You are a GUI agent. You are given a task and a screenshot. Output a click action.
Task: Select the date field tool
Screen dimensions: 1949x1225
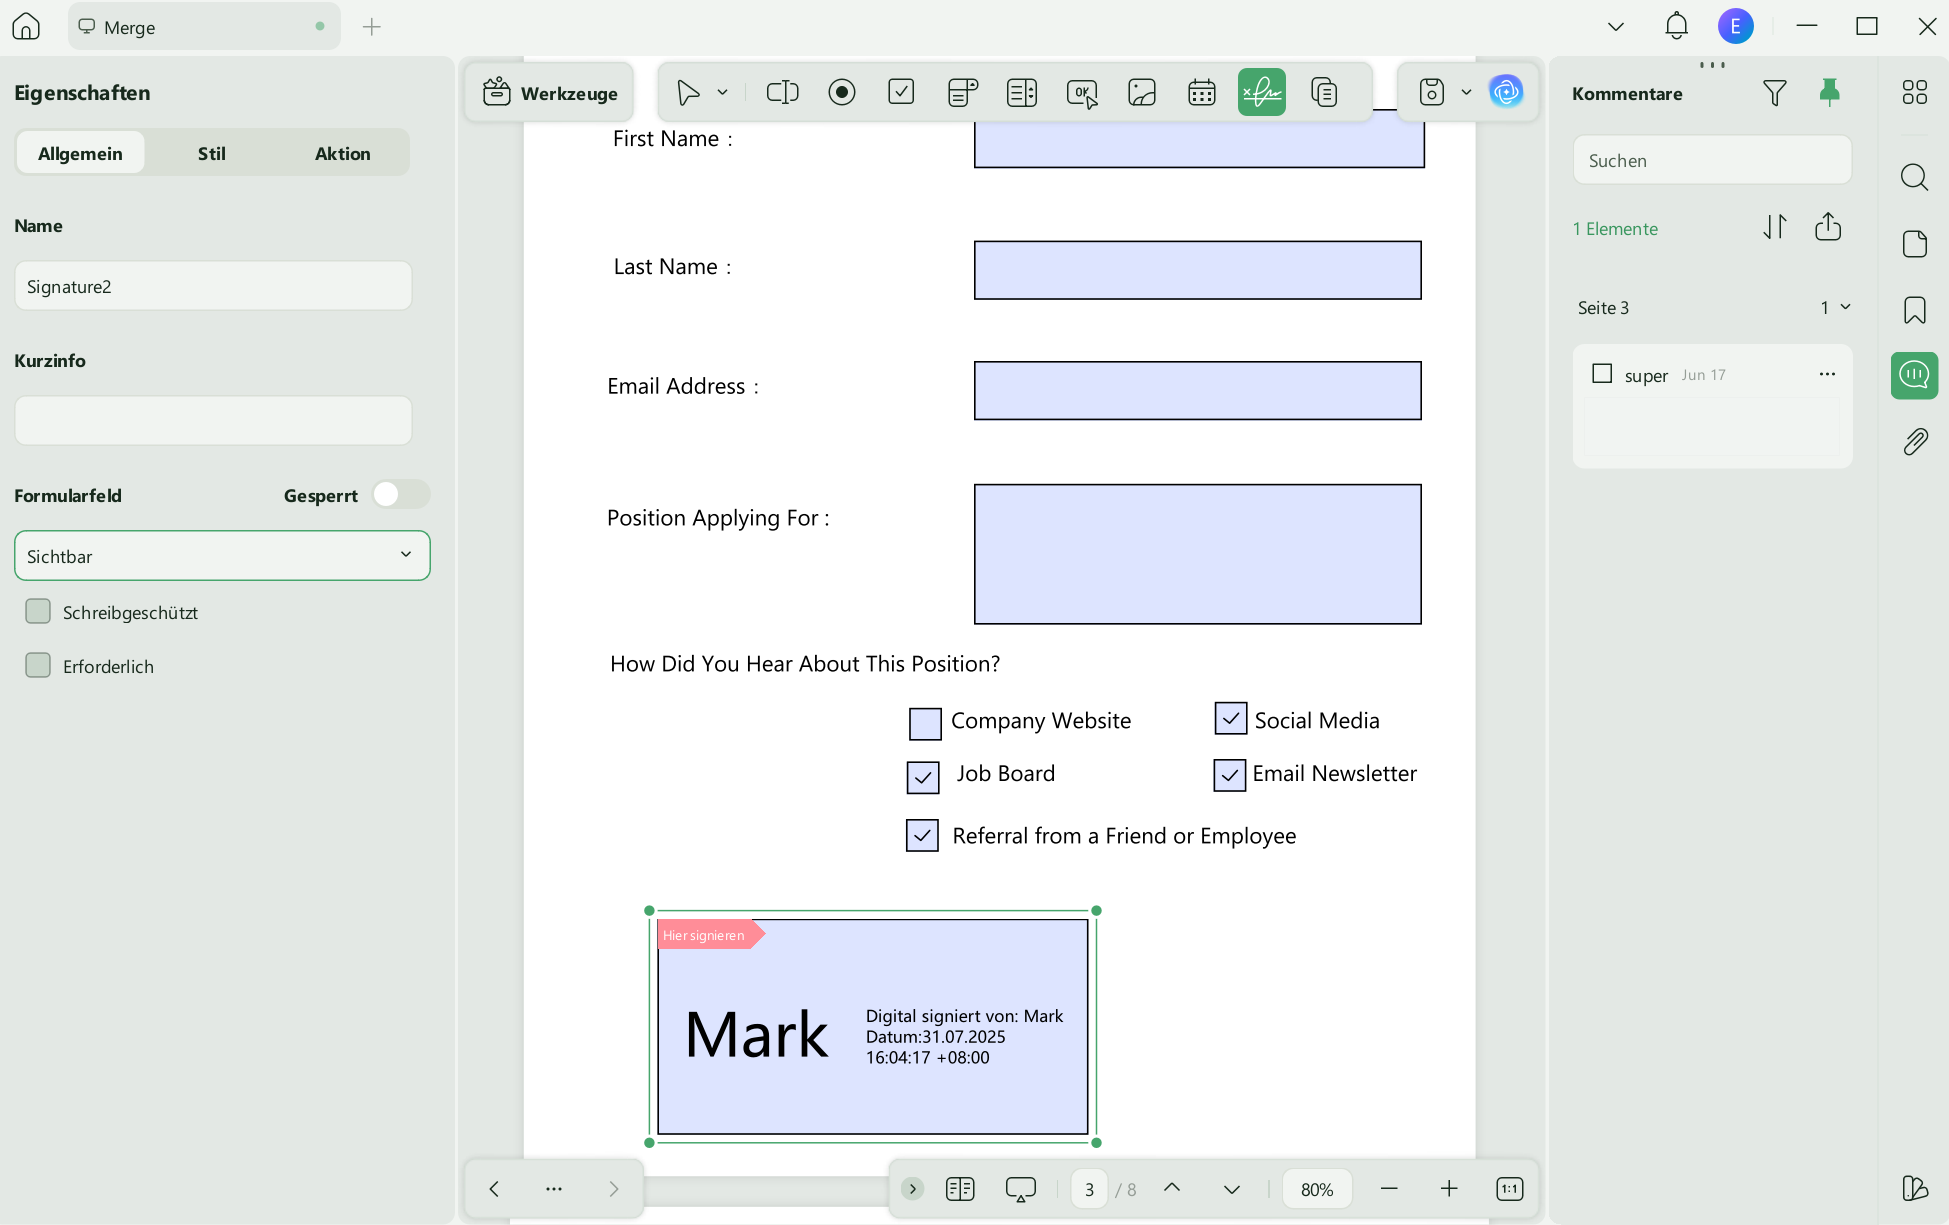(x=1202, y=93)
